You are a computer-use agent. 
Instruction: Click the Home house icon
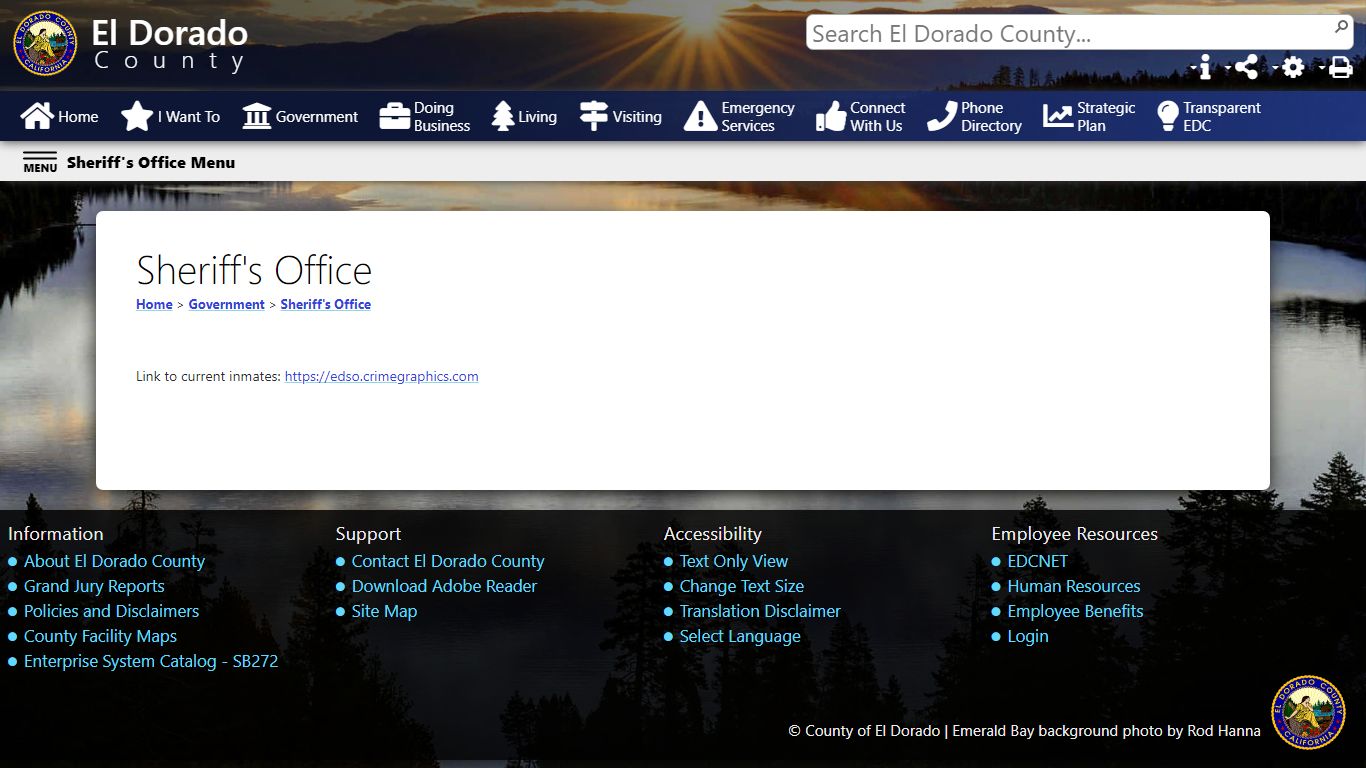point(37,116)
